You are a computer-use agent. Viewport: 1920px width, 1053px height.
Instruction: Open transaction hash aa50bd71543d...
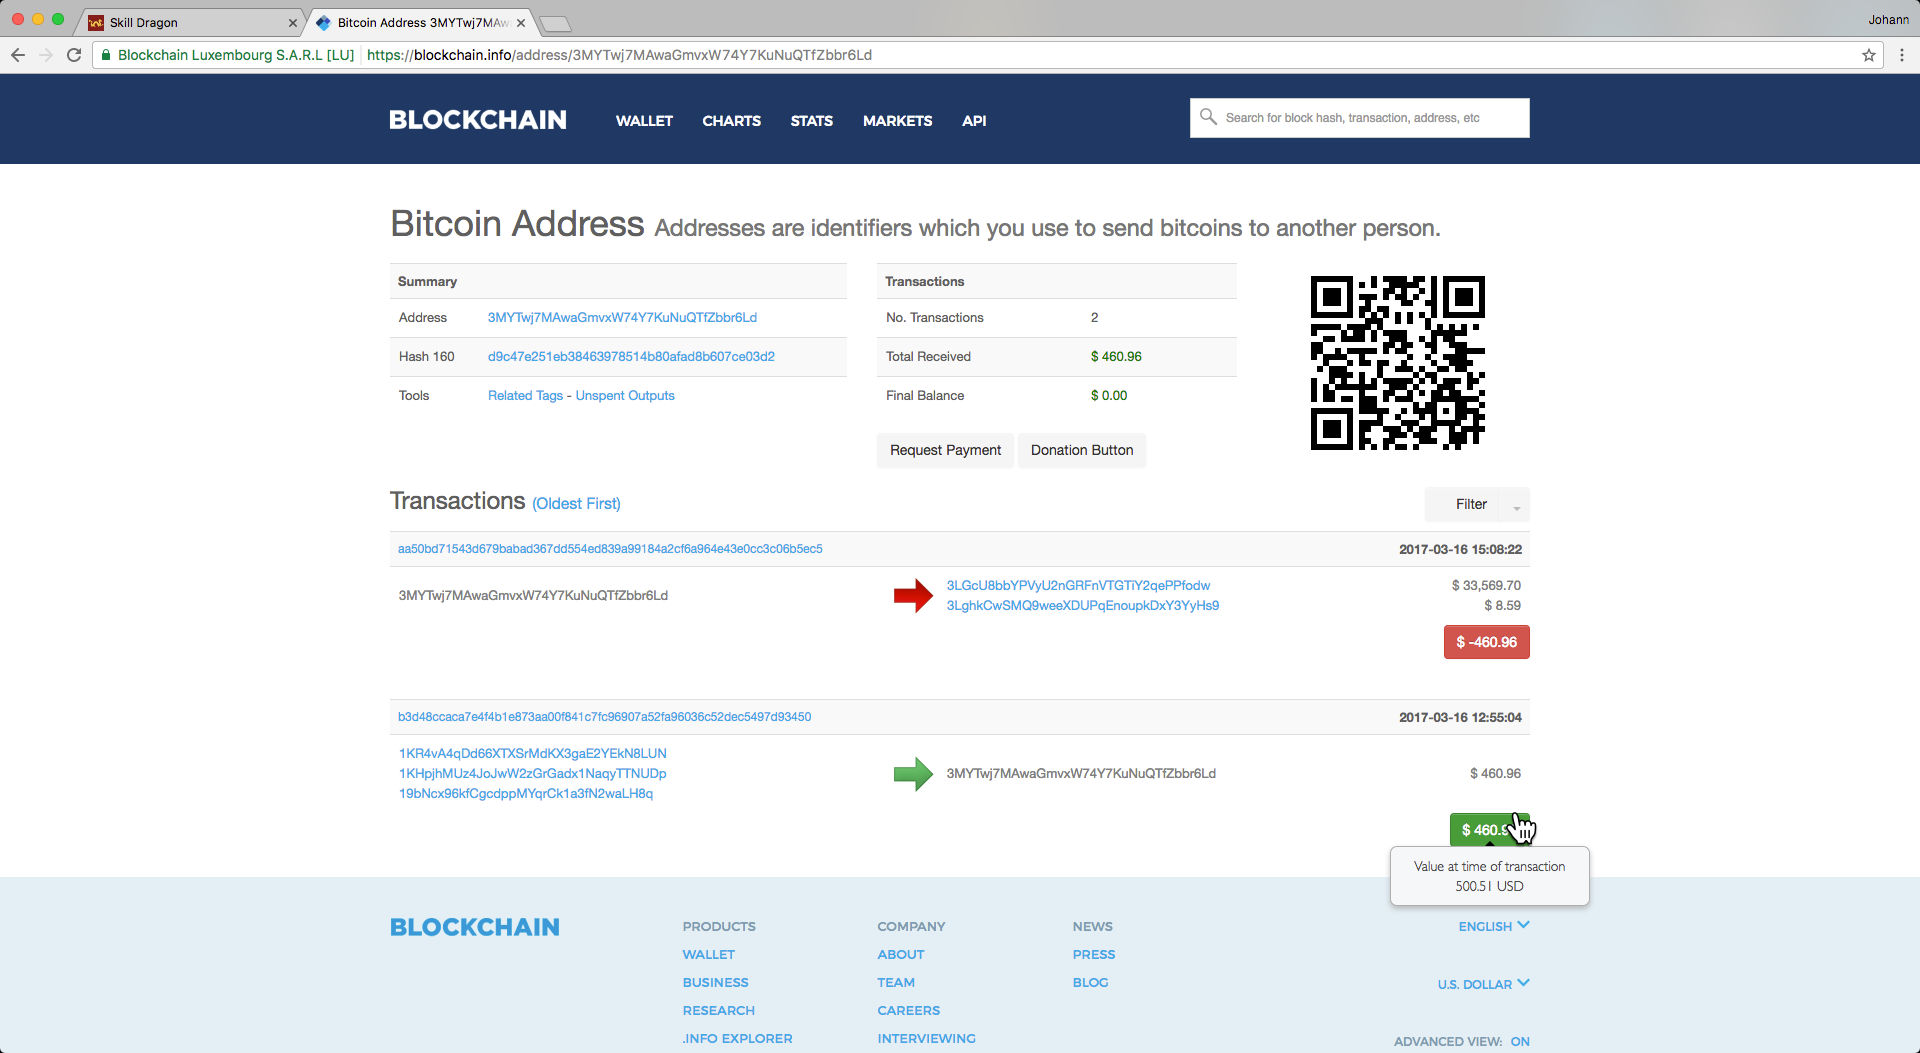click(x=610, y=548)
